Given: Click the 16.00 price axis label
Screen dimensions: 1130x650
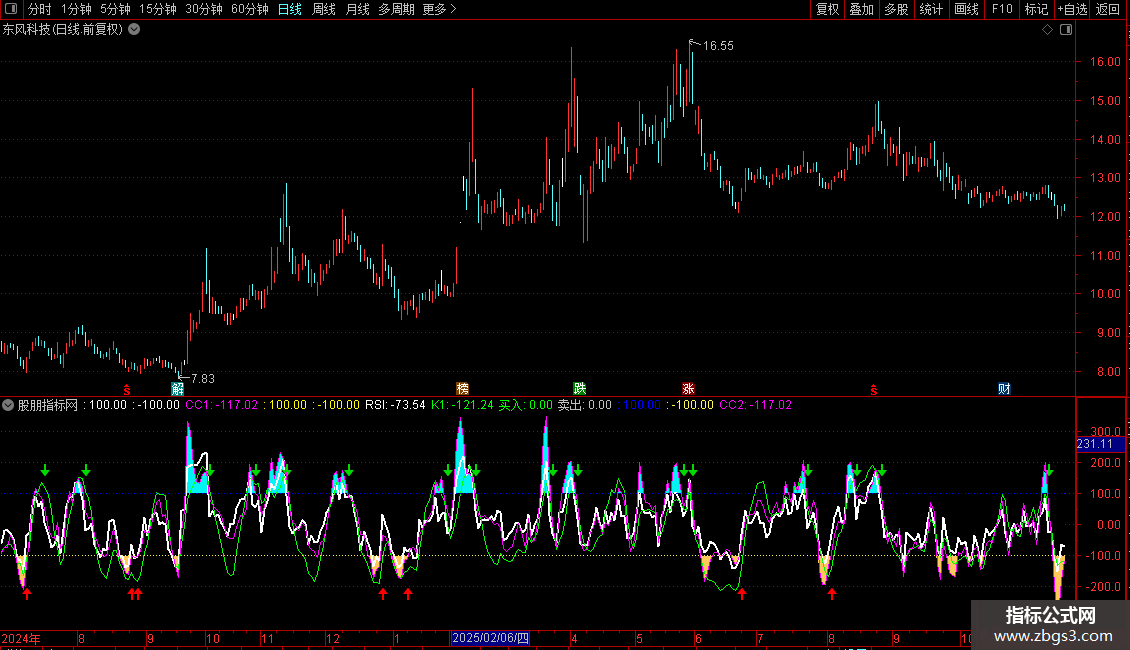Looking at the screenshot, I should pyautogui.click(x=1105, y=62).
